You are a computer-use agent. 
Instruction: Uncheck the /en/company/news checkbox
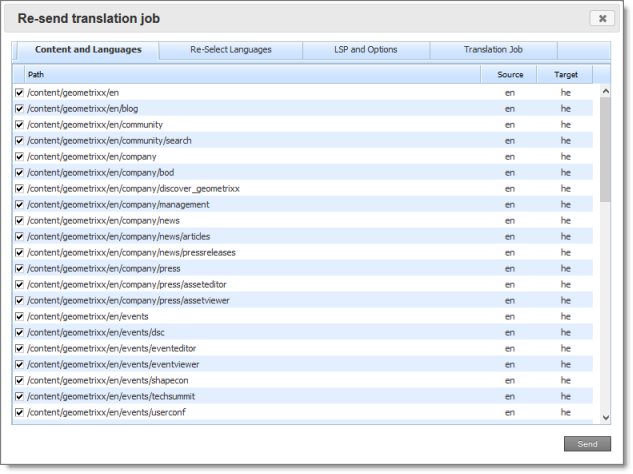(19, 220)
